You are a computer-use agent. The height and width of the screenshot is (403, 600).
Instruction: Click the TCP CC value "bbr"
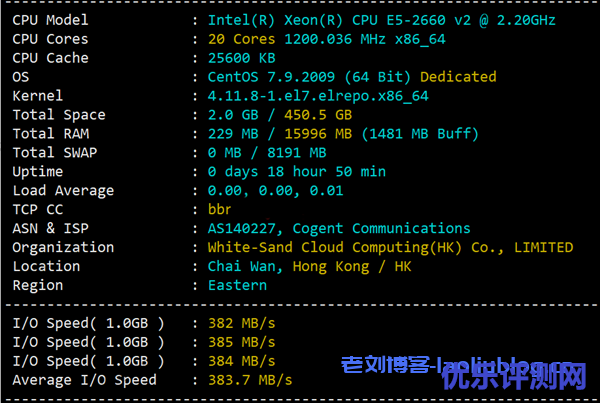[221, 210]
